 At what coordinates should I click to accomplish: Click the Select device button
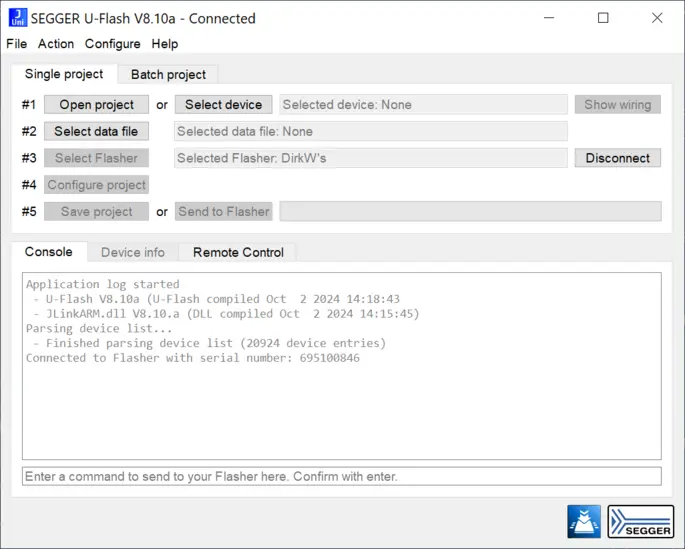(x=224, y=105)
